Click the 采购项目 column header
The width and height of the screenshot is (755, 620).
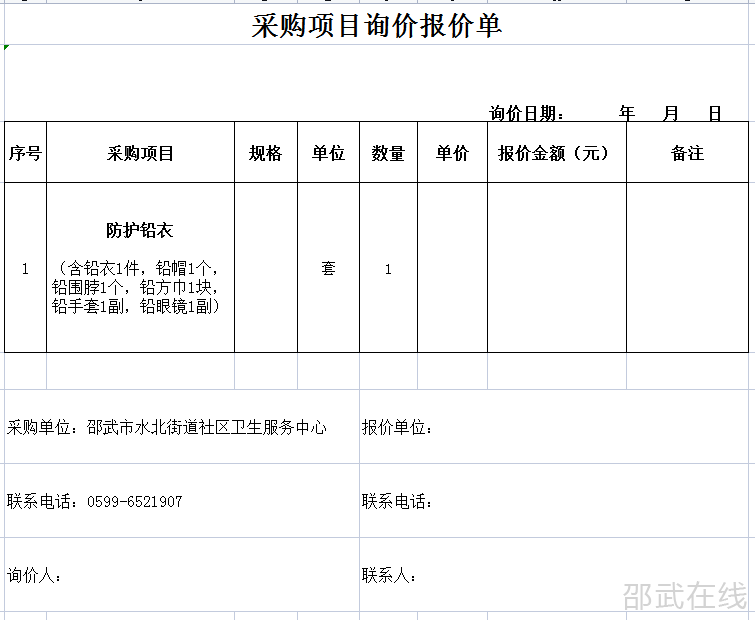point(140,153)
